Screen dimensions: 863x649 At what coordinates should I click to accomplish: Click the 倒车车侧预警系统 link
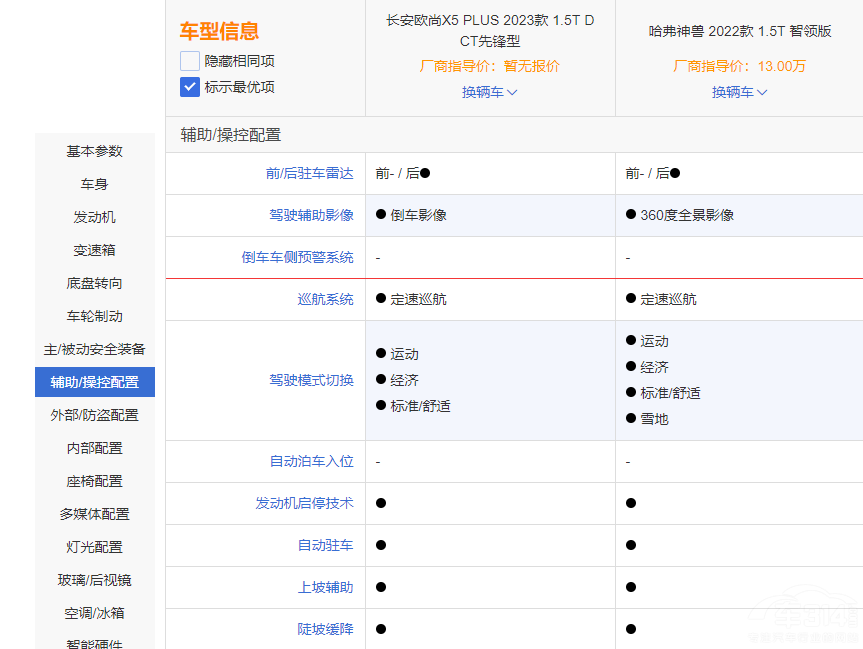[x=297, y=257]
